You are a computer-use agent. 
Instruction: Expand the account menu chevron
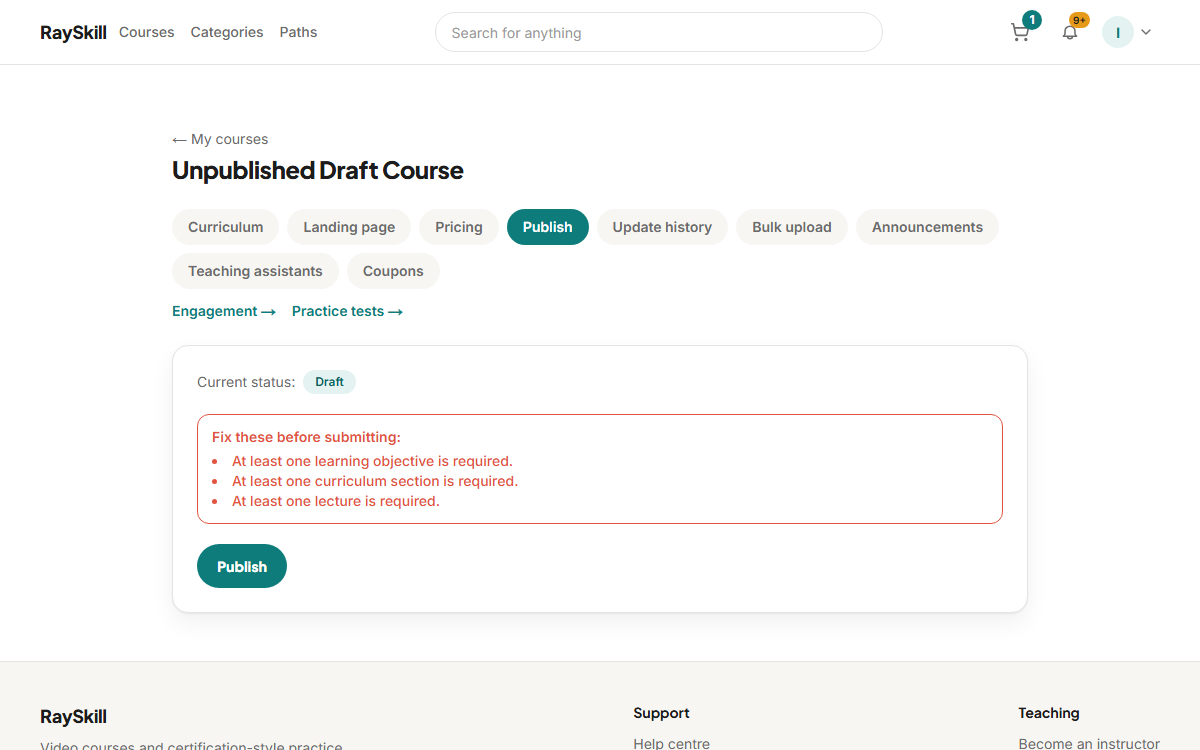click(1146, 32)
